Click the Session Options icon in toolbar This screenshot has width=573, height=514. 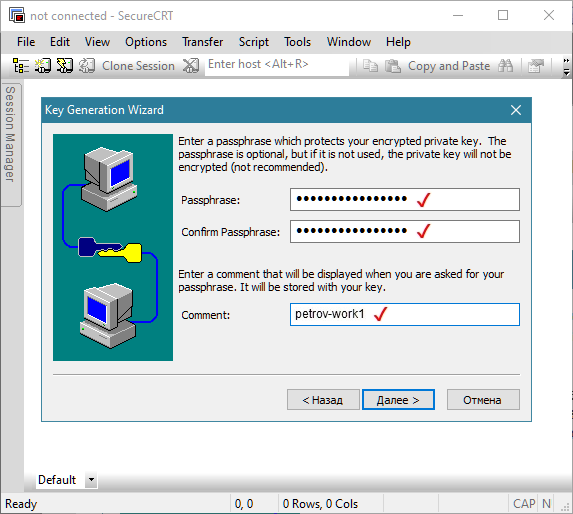536,66
